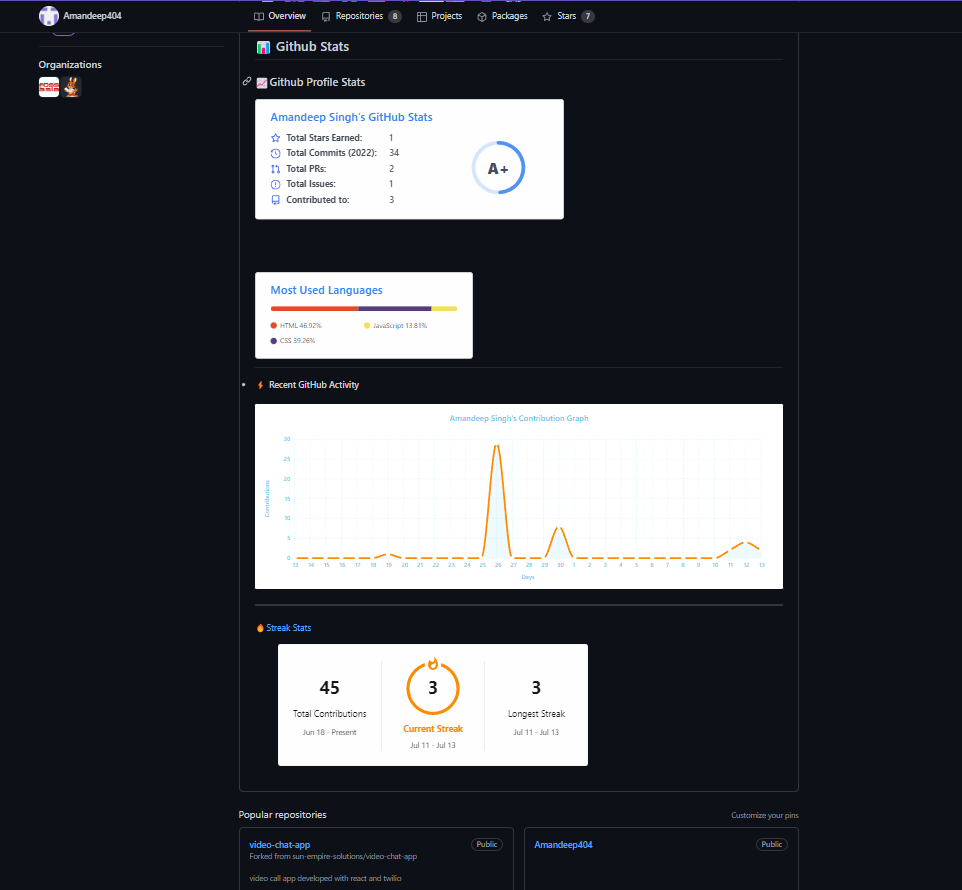Viewport: 962px width, 890px height.
Task: Click the Longest Streak value 3
Action: click(x=536, y=688)
